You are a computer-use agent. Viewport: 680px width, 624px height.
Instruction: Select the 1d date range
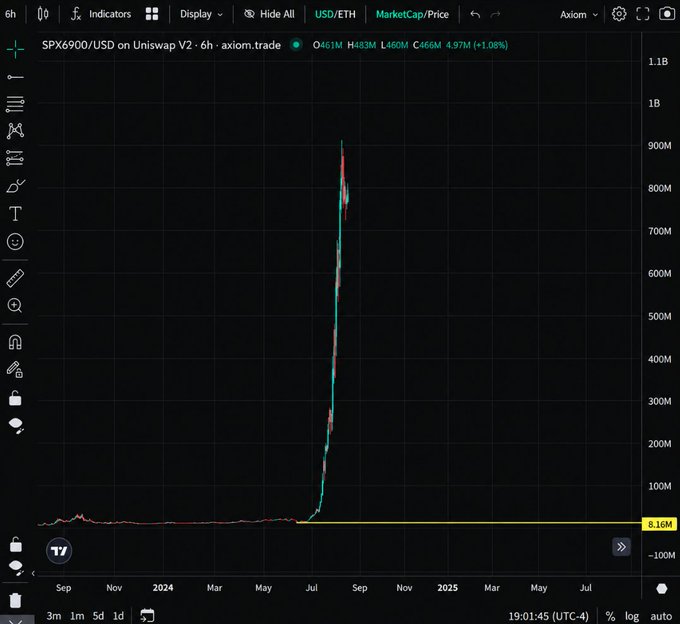click(x=118, y=616)
